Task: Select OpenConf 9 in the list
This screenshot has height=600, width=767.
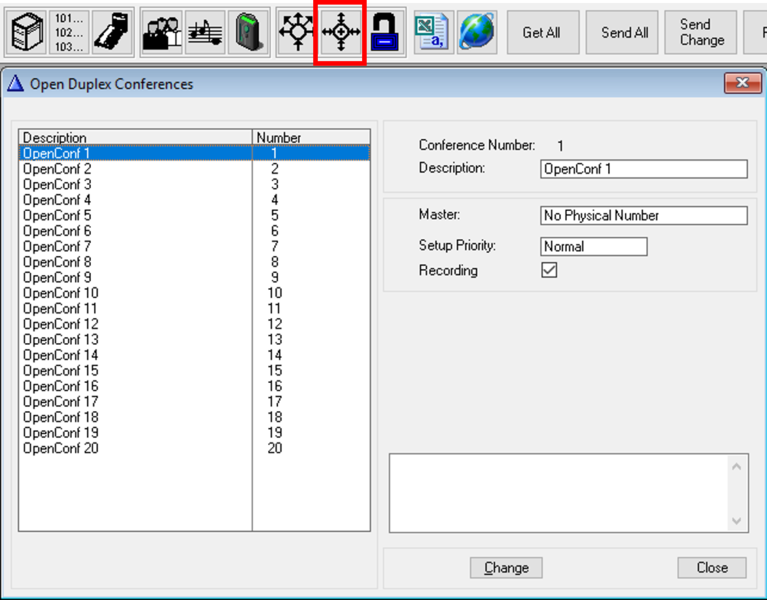Action: click(194, 278)
